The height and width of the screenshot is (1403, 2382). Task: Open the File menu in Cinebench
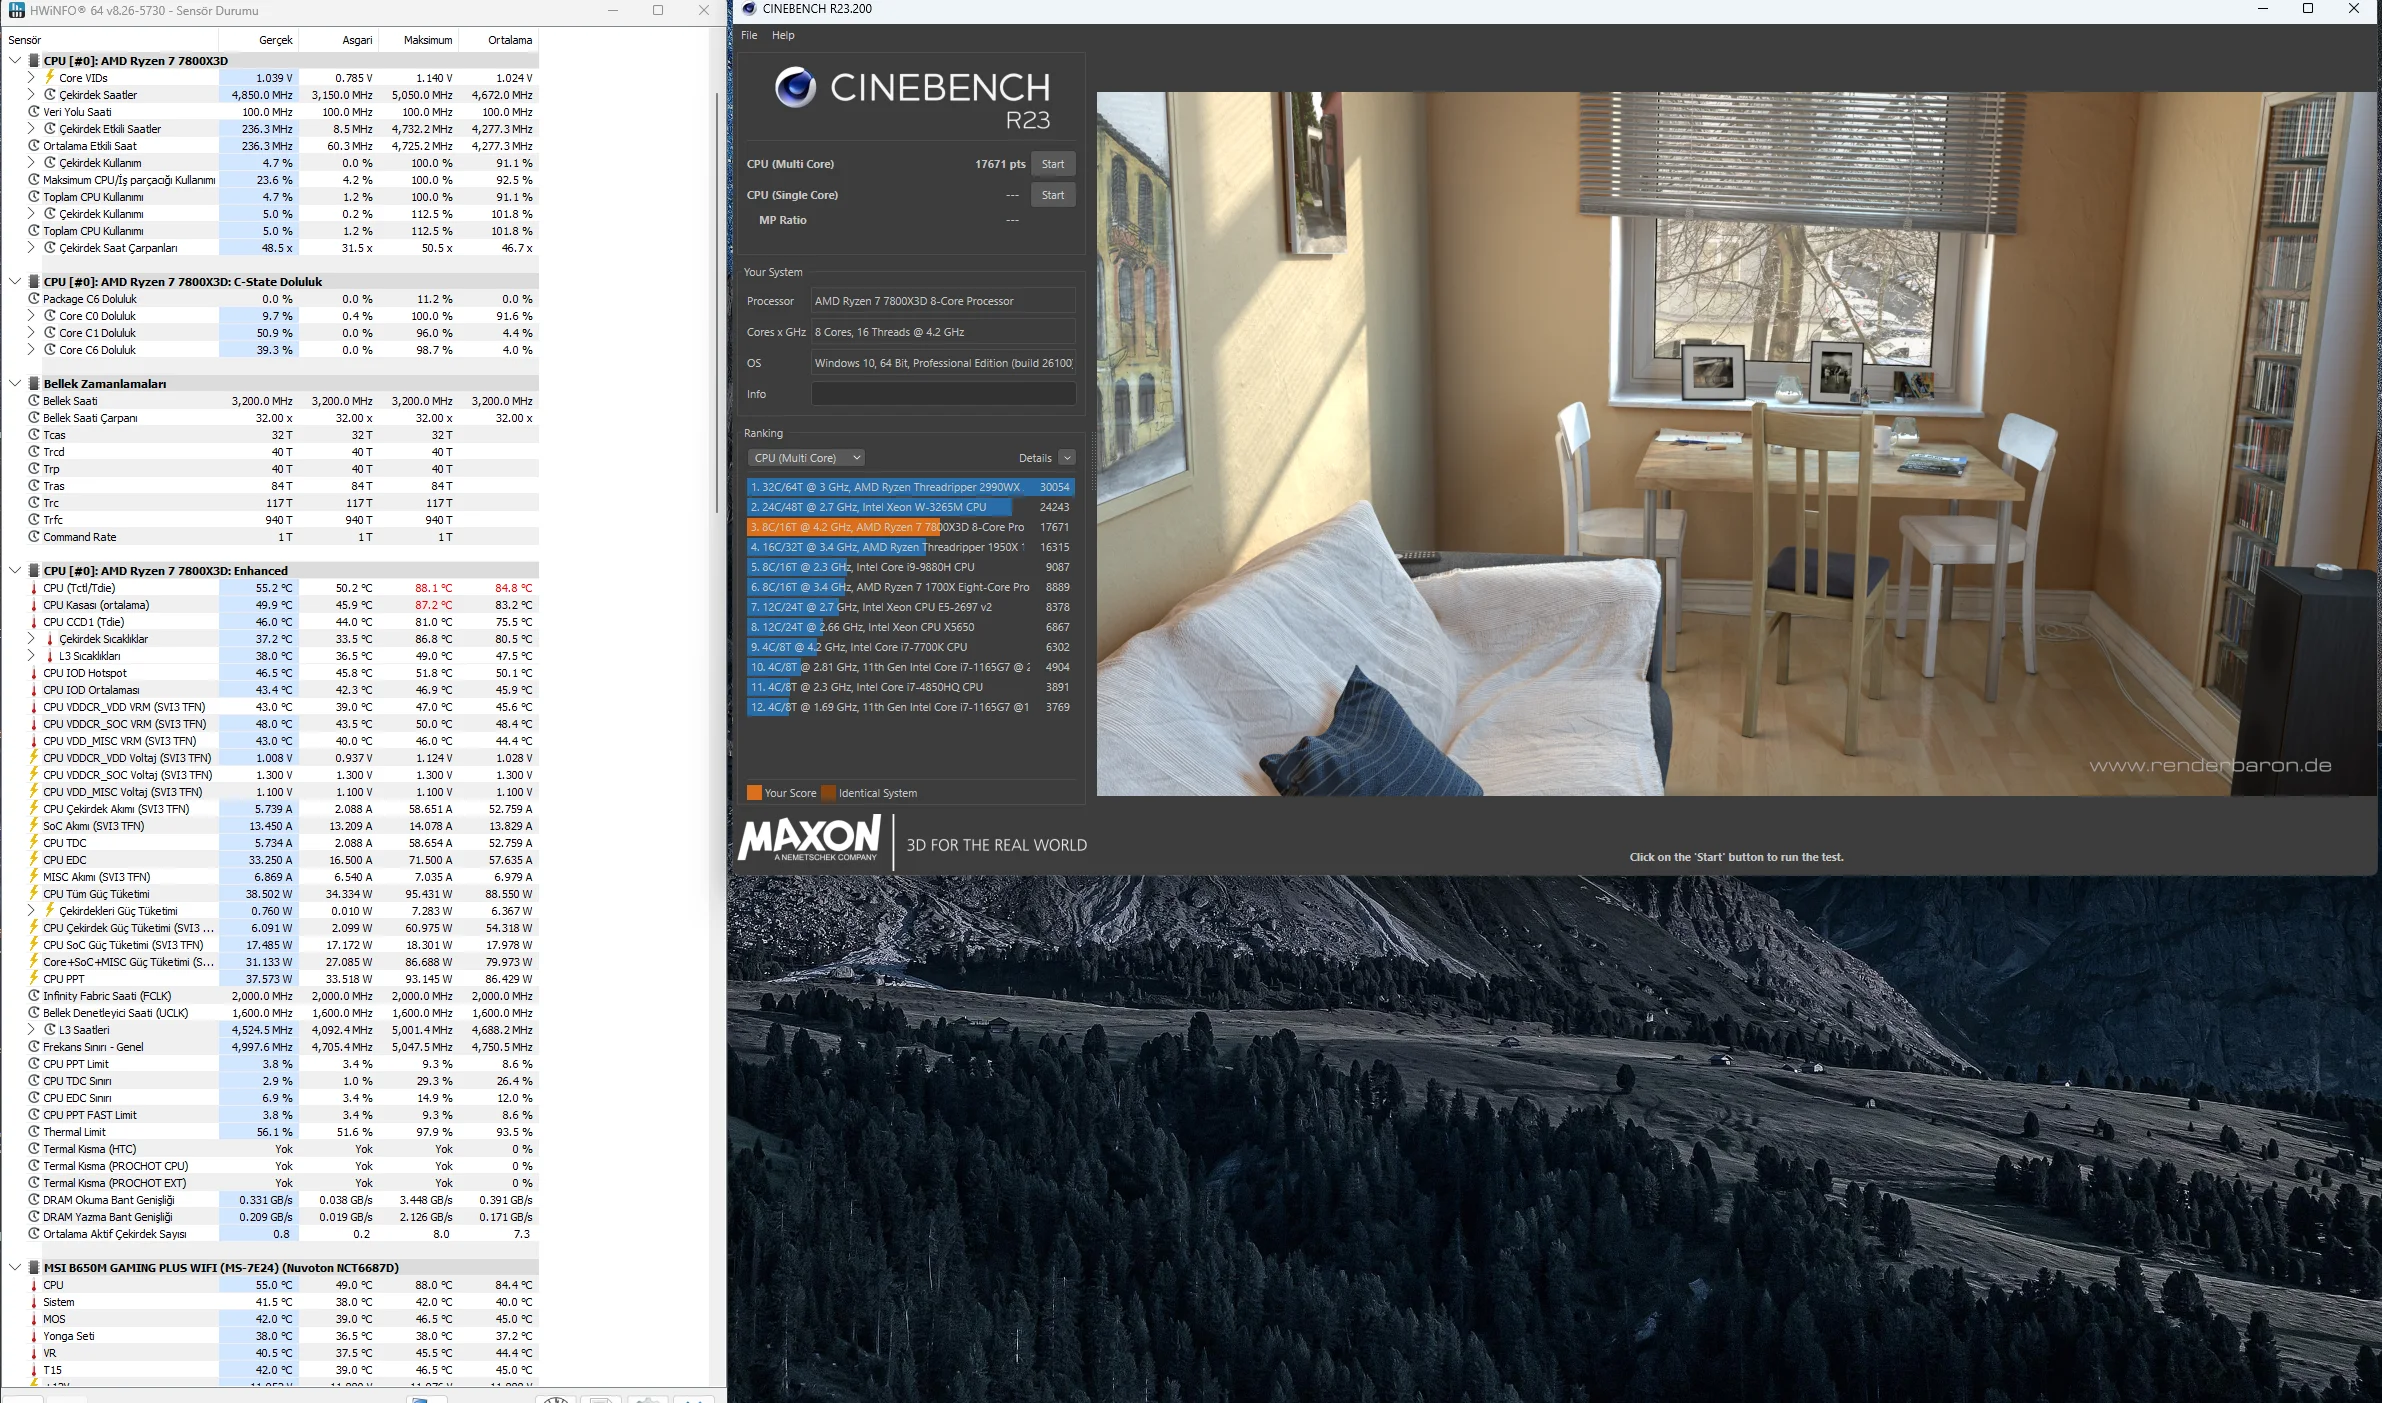point(749,35)
